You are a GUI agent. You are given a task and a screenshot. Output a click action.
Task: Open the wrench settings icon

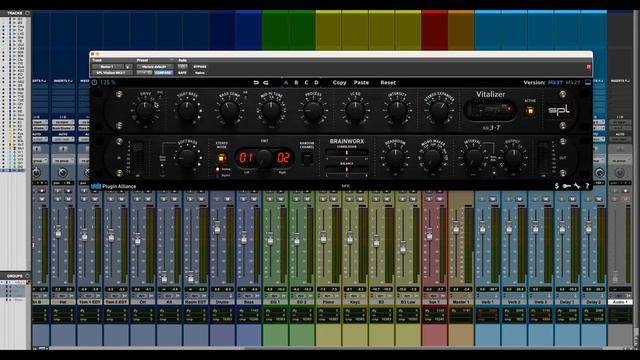(577, 186)
